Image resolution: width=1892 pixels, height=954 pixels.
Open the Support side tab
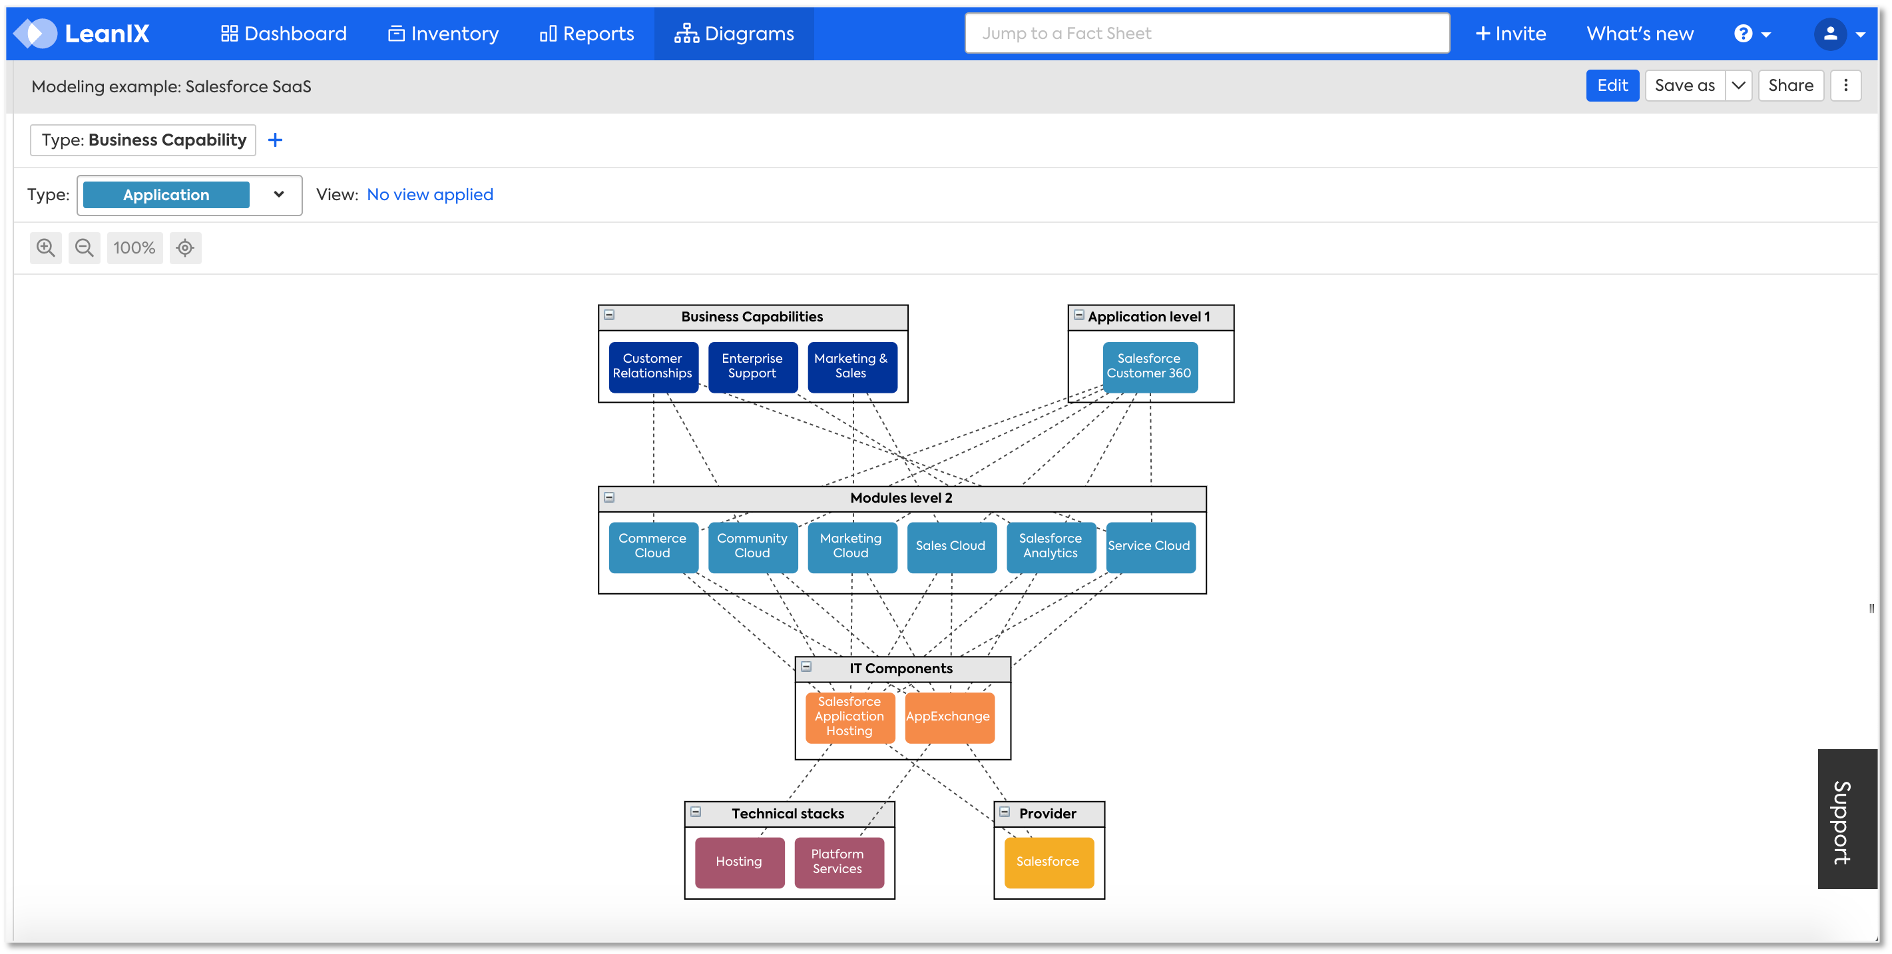(x=1846, y=819)
